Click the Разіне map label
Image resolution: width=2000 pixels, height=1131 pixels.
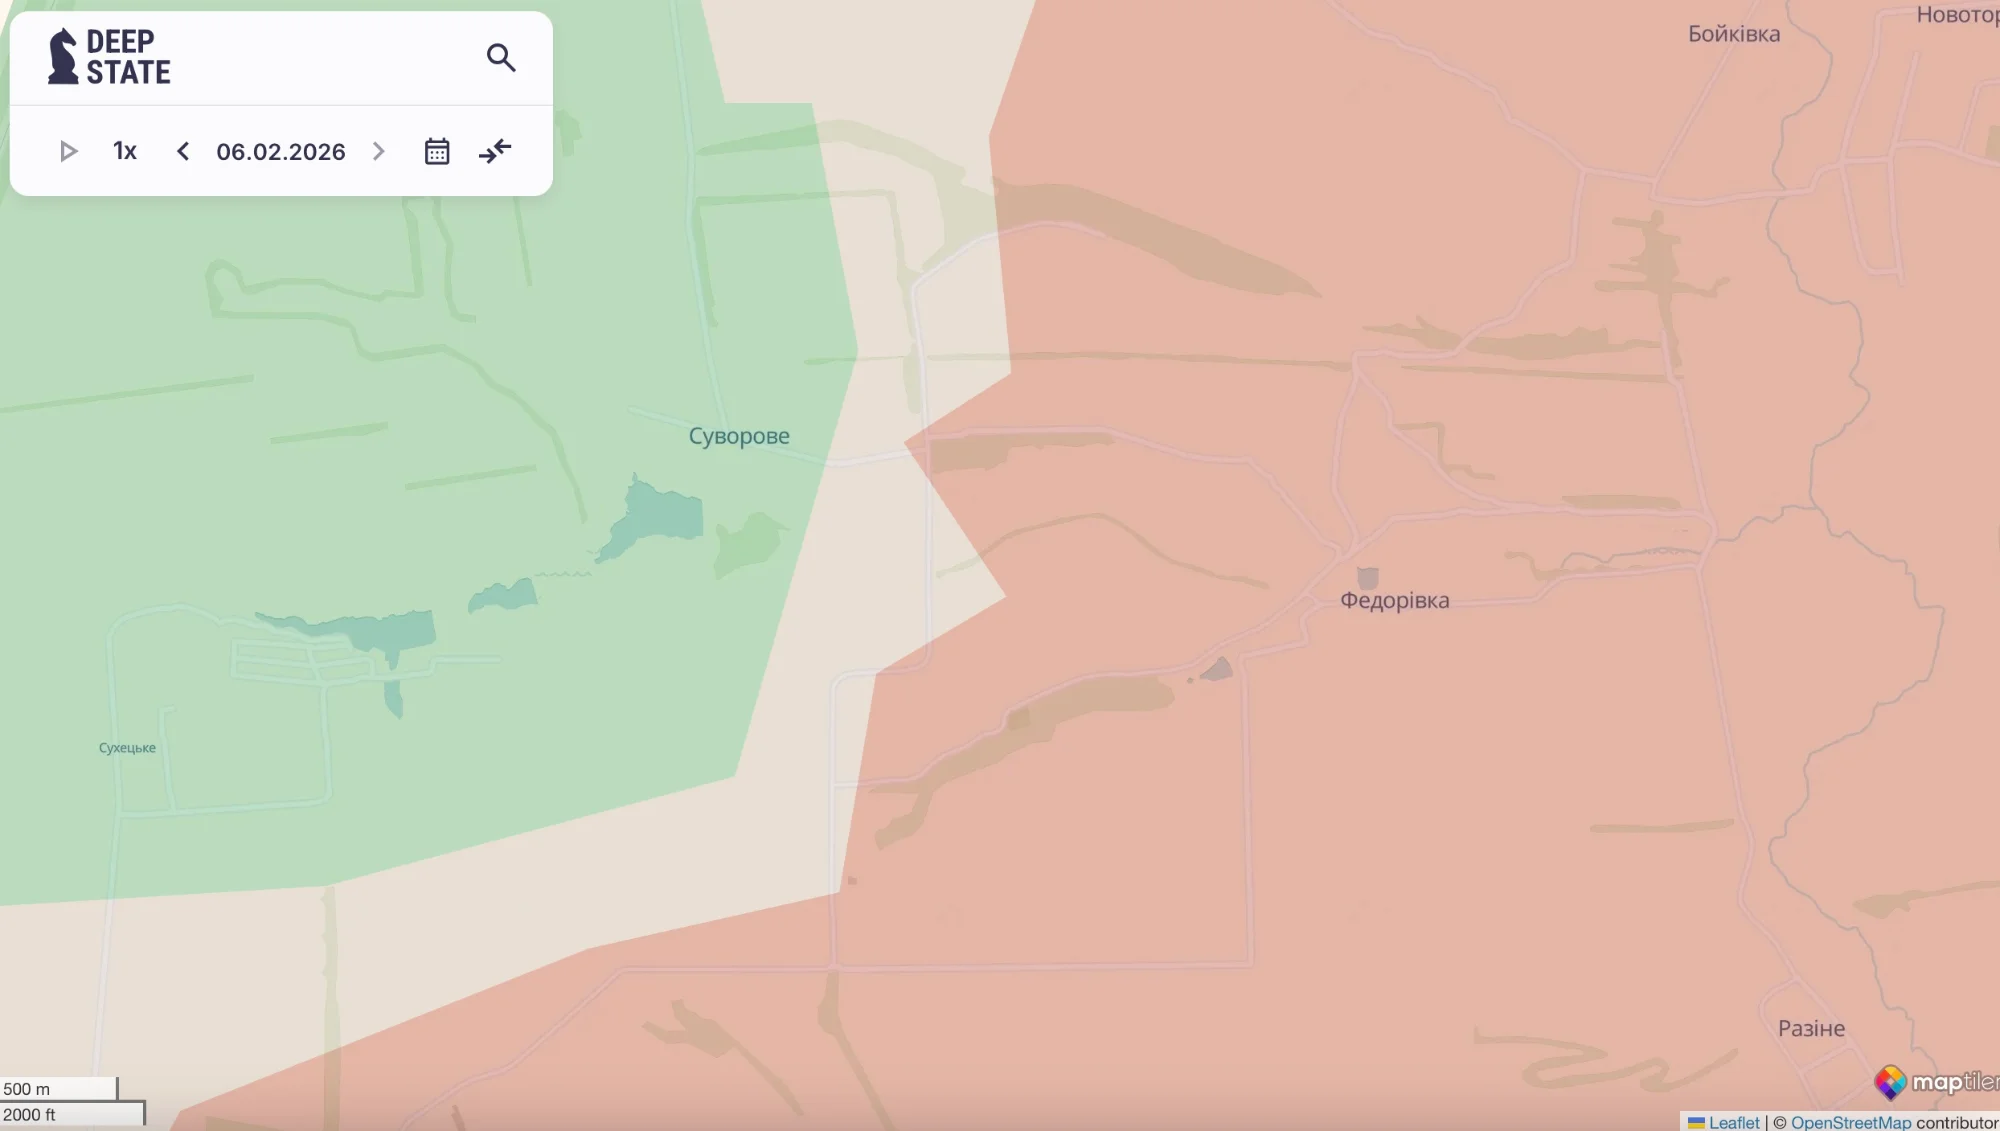pyautogui.click(x=1811, y=1029)
